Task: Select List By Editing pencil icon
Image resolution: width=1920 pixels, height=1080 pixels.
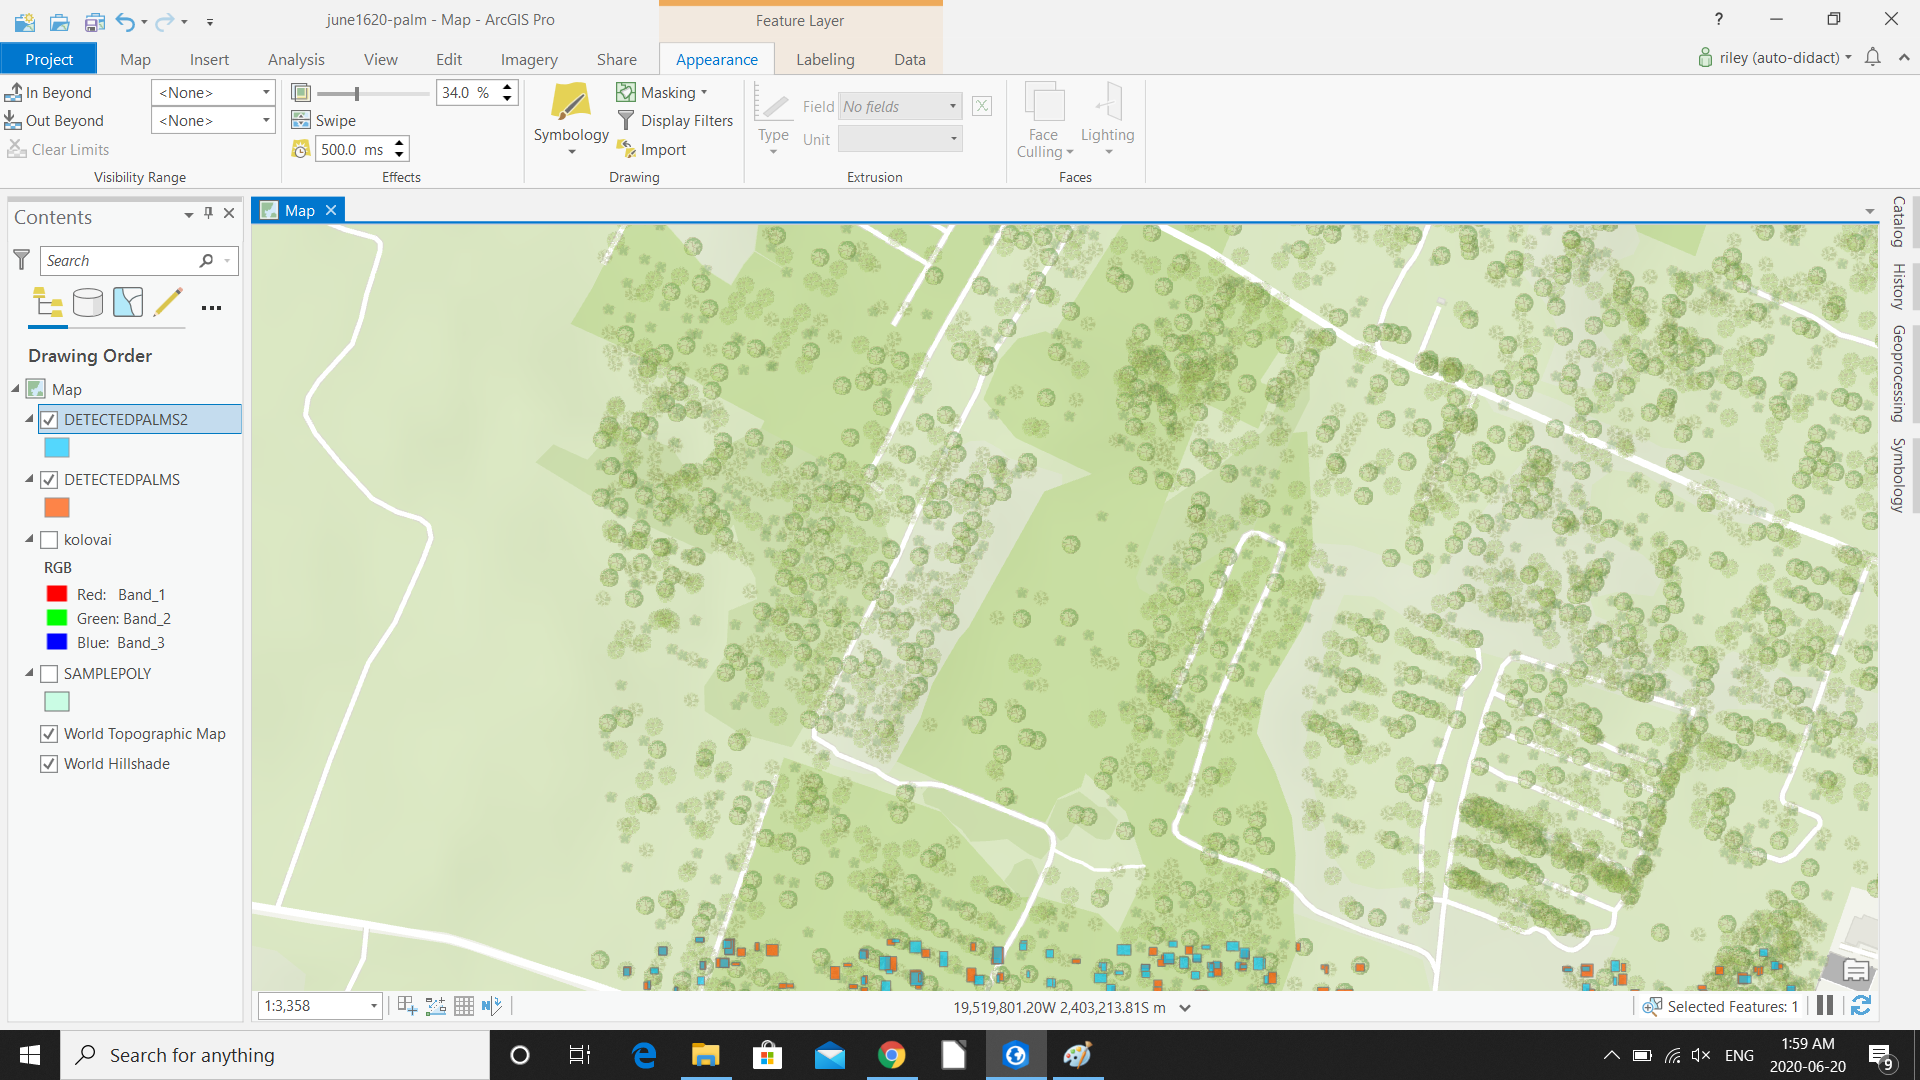Action: pyautogui.click(x=168, y=302)
